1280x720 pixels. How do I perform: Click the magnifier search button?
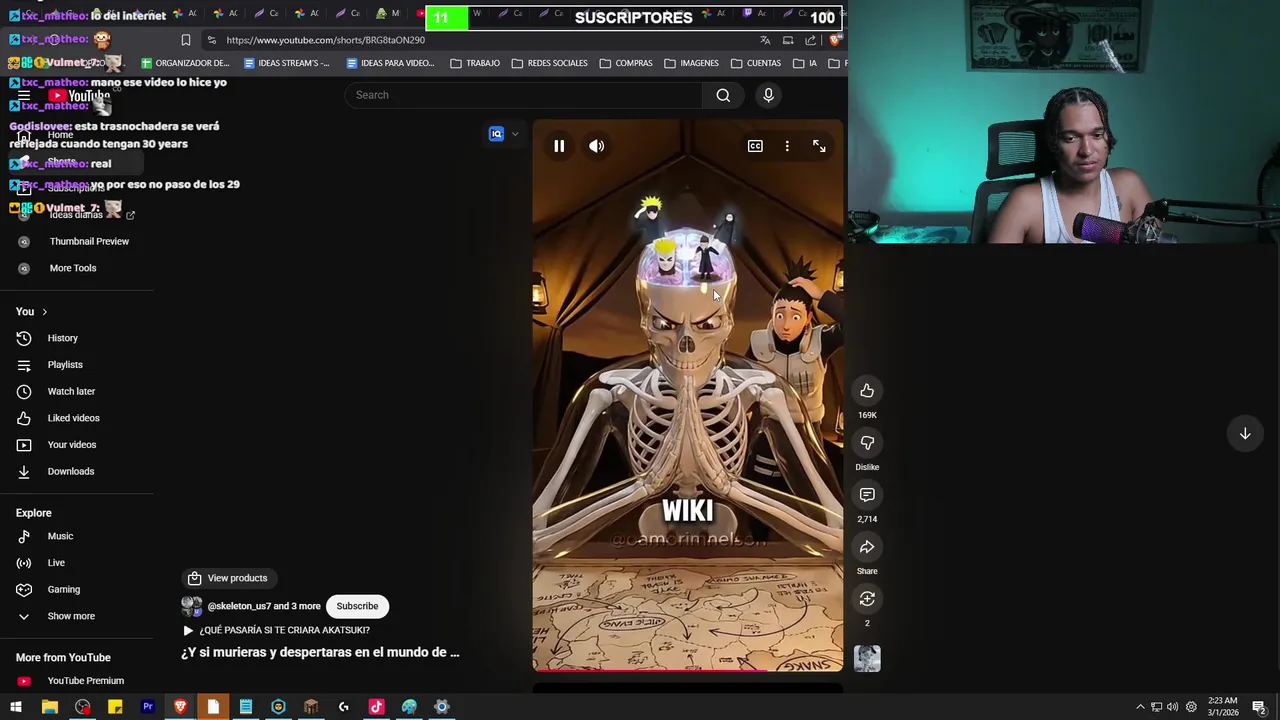coord(723,95)
